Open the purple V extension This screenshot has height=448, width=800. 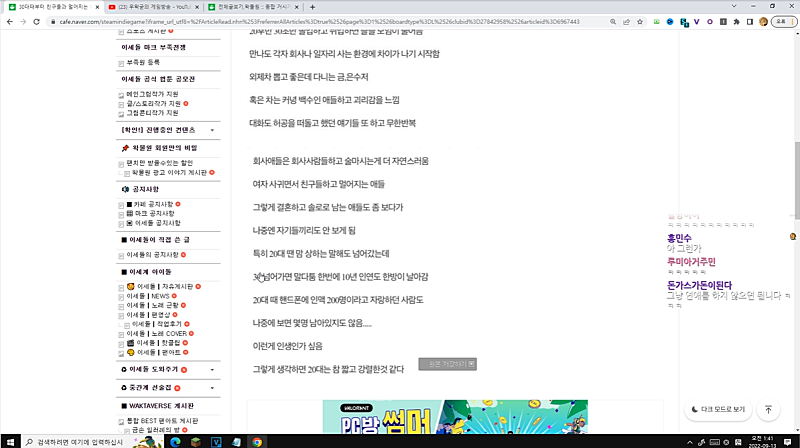click(696, 22)
